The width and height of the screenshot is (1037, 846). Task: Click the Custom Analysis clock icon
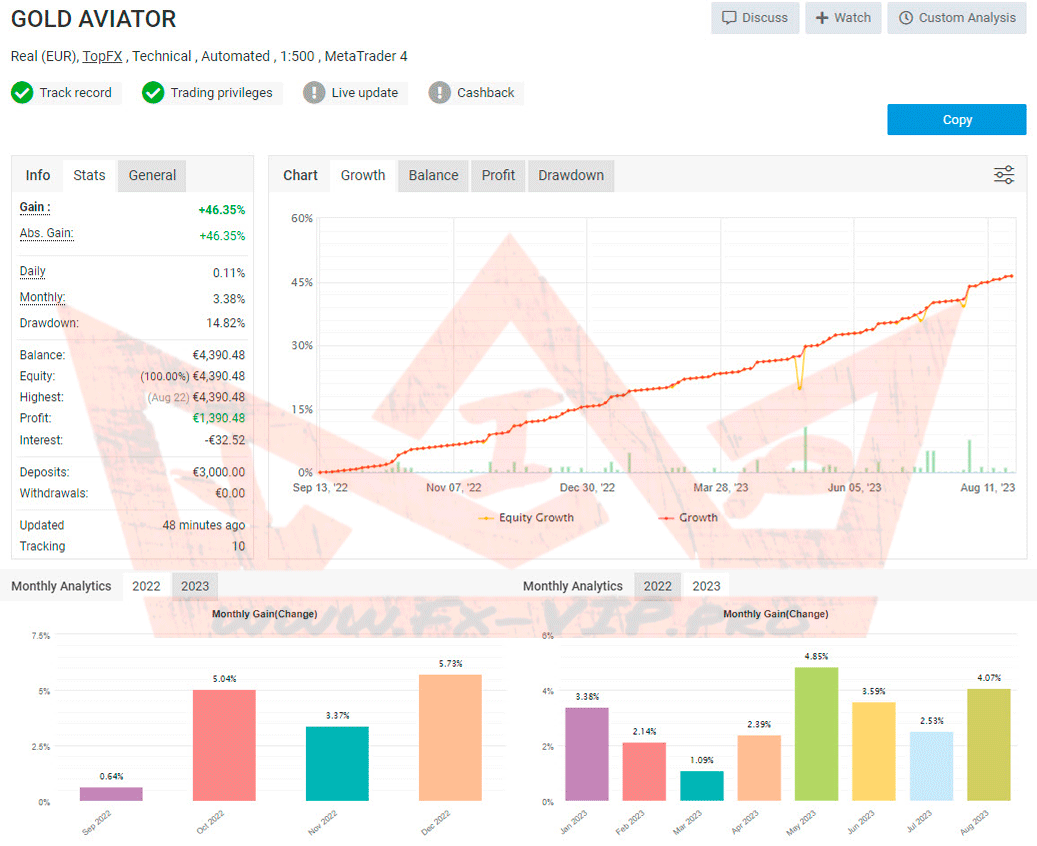coord(906,18)
